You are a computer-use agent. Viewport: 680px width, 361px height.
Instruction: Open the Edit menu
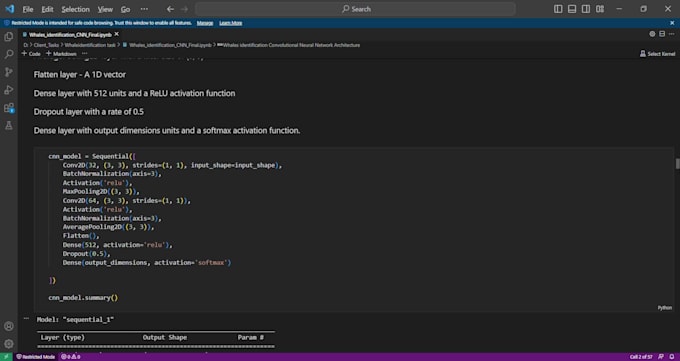pyautogui.click(x=47, y=9)
